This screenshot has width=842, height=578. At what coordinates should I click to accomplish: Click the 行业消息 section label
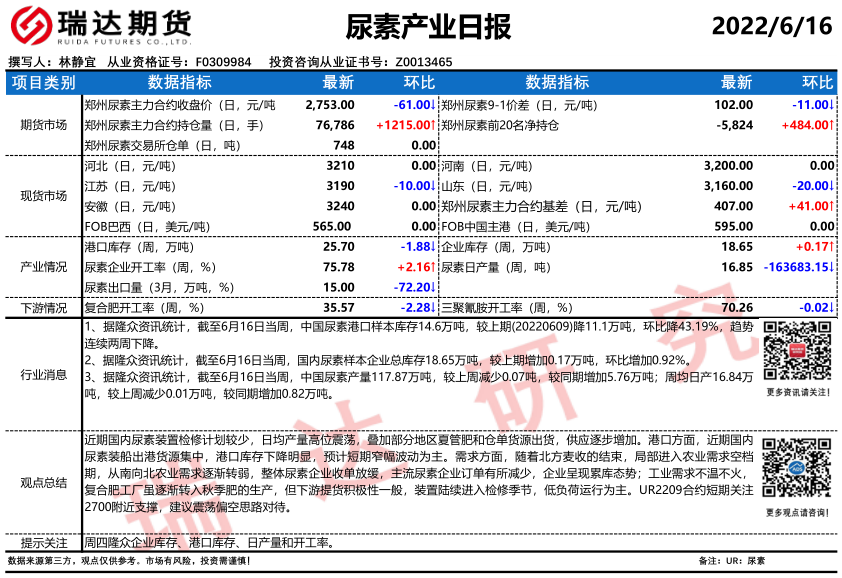[43, 375]
